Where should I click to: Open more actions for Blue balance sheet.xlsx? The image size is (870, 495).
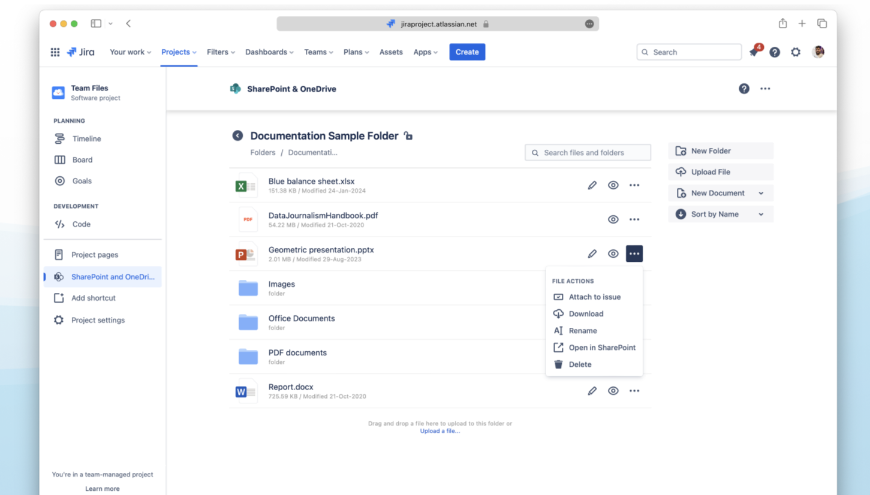coord(634,185)
